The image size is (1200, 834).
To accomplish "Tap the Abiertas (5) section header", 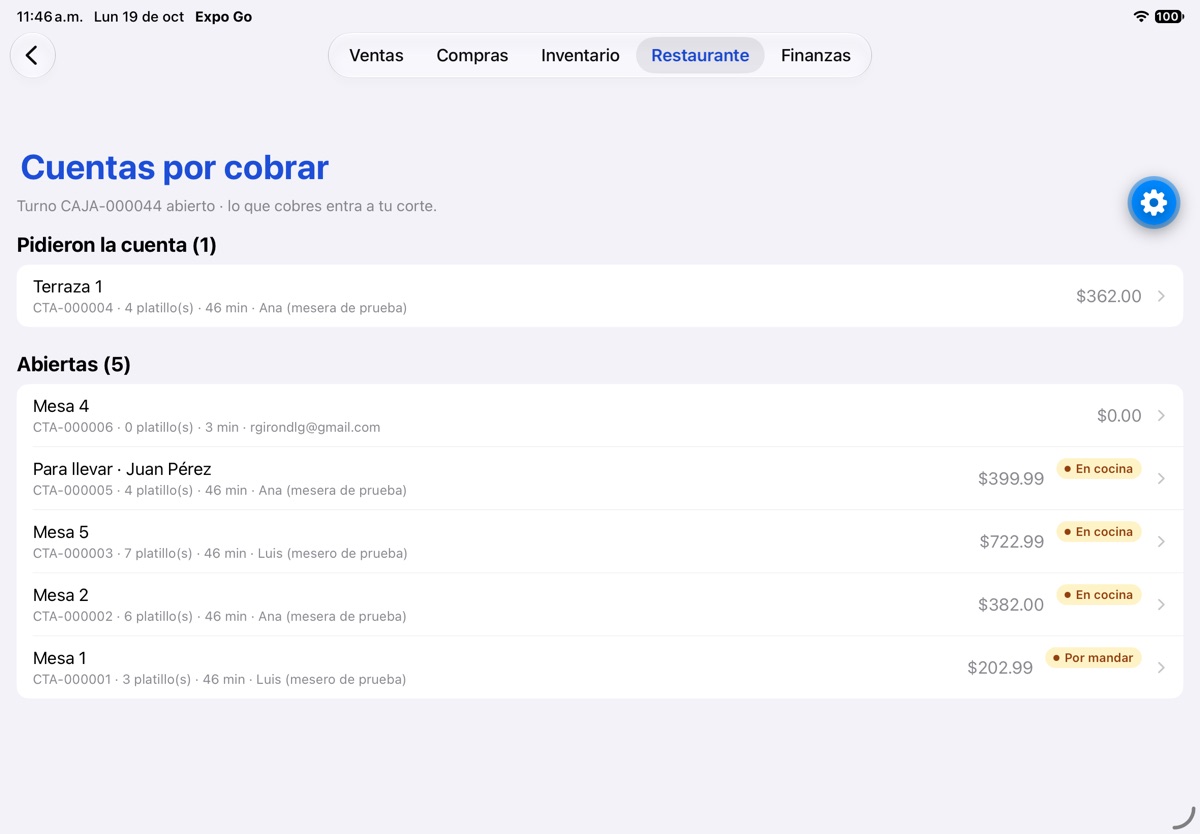I will click(74, 364).
